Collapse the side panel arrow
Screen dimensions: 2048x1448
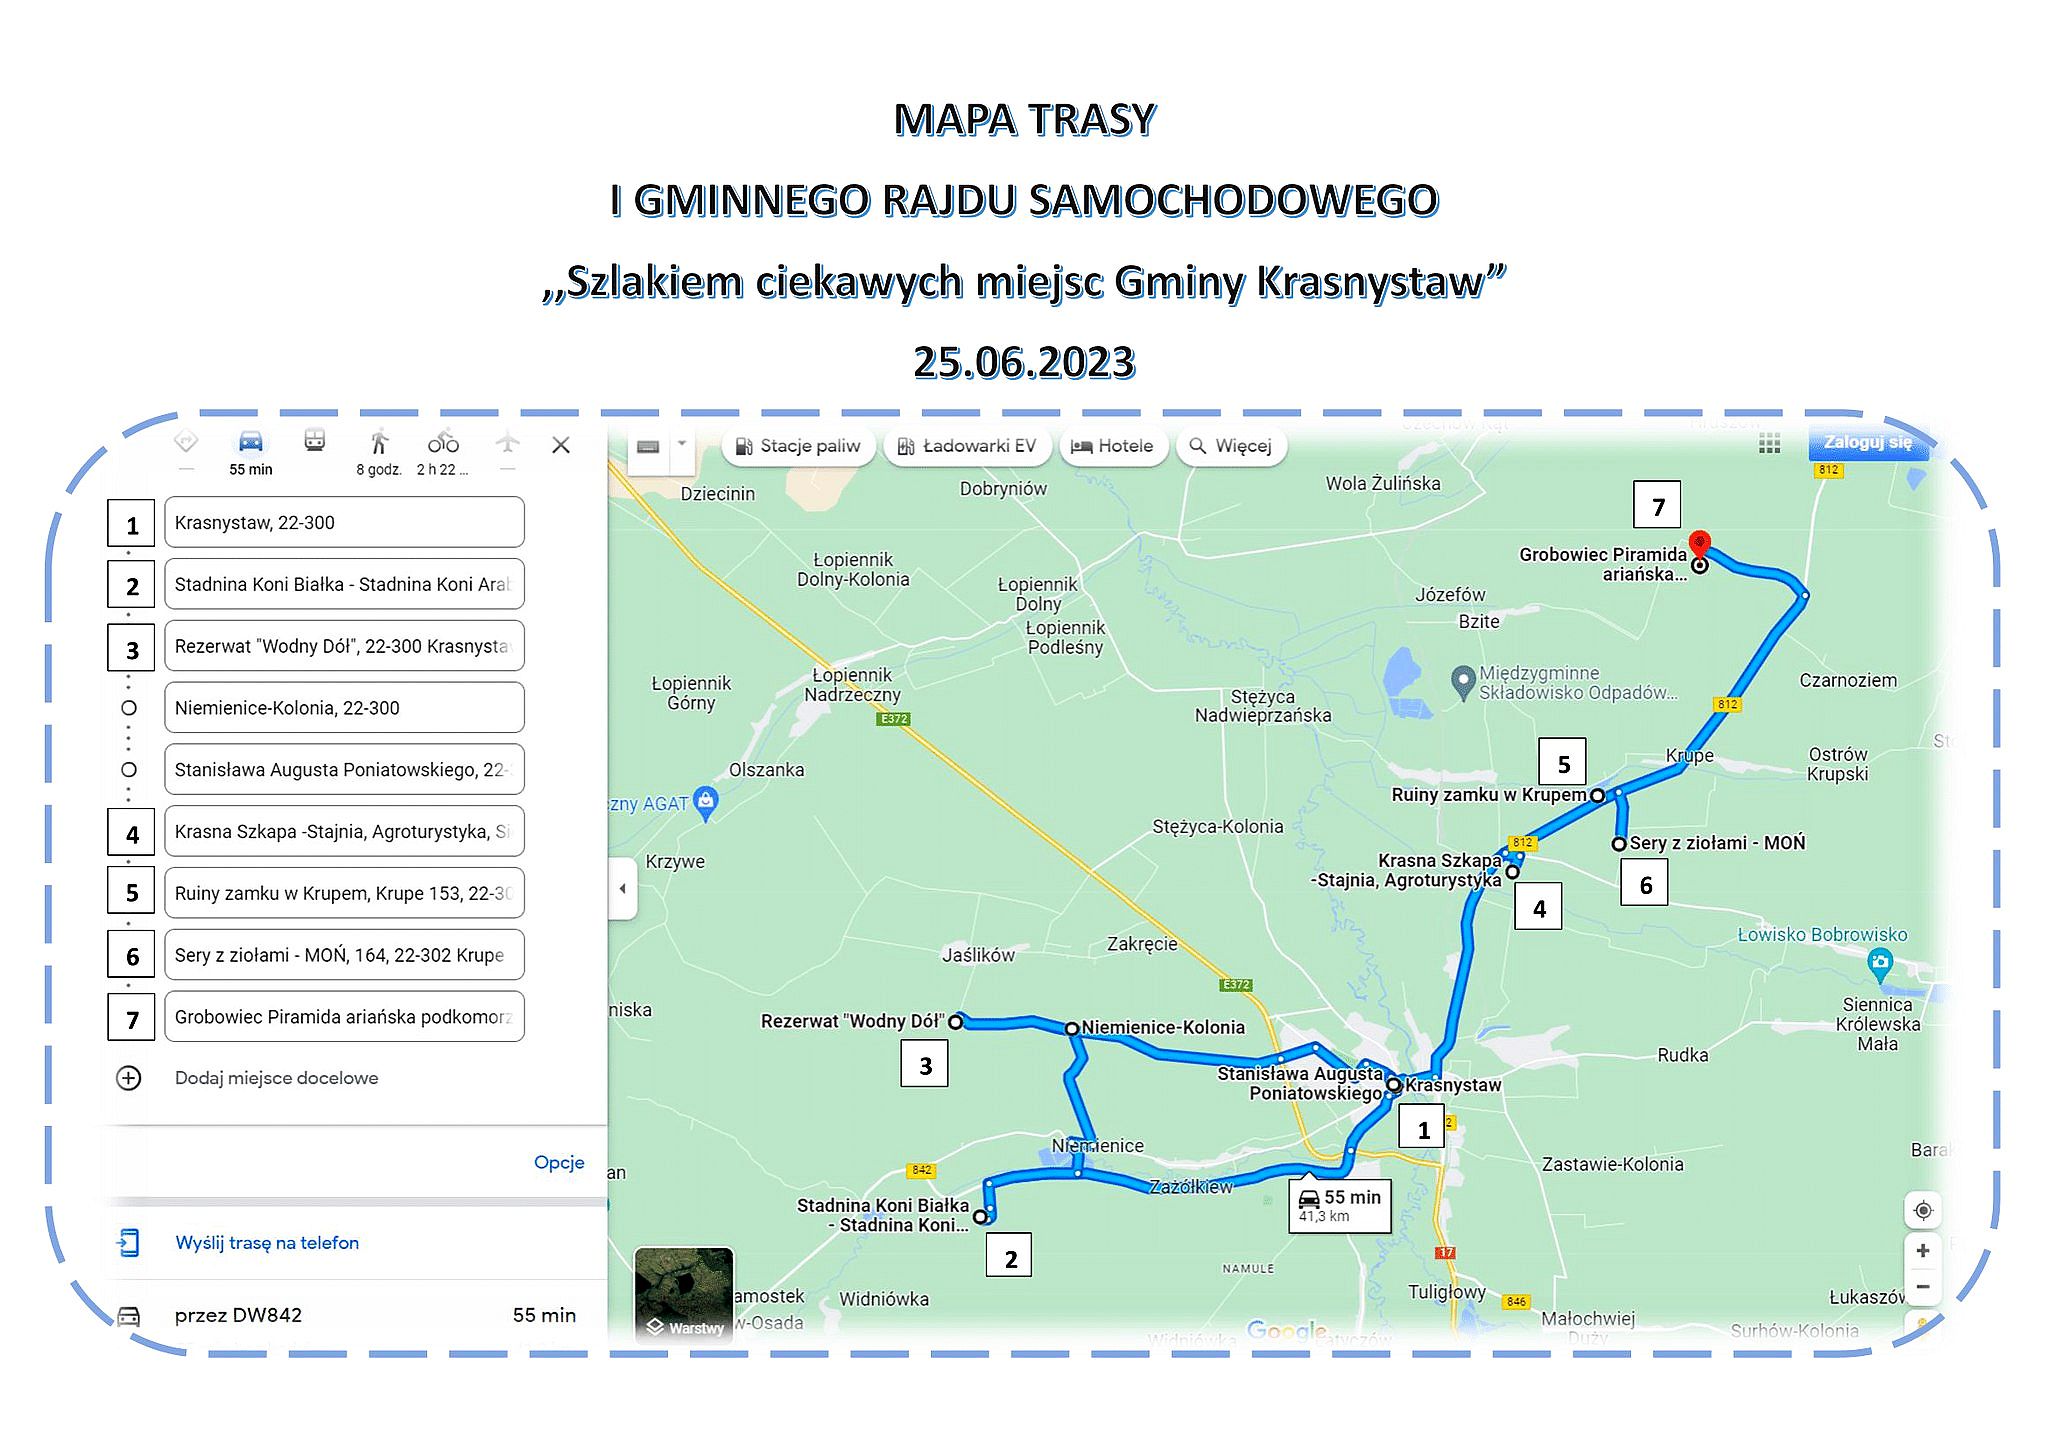click(x=622, y=888)
